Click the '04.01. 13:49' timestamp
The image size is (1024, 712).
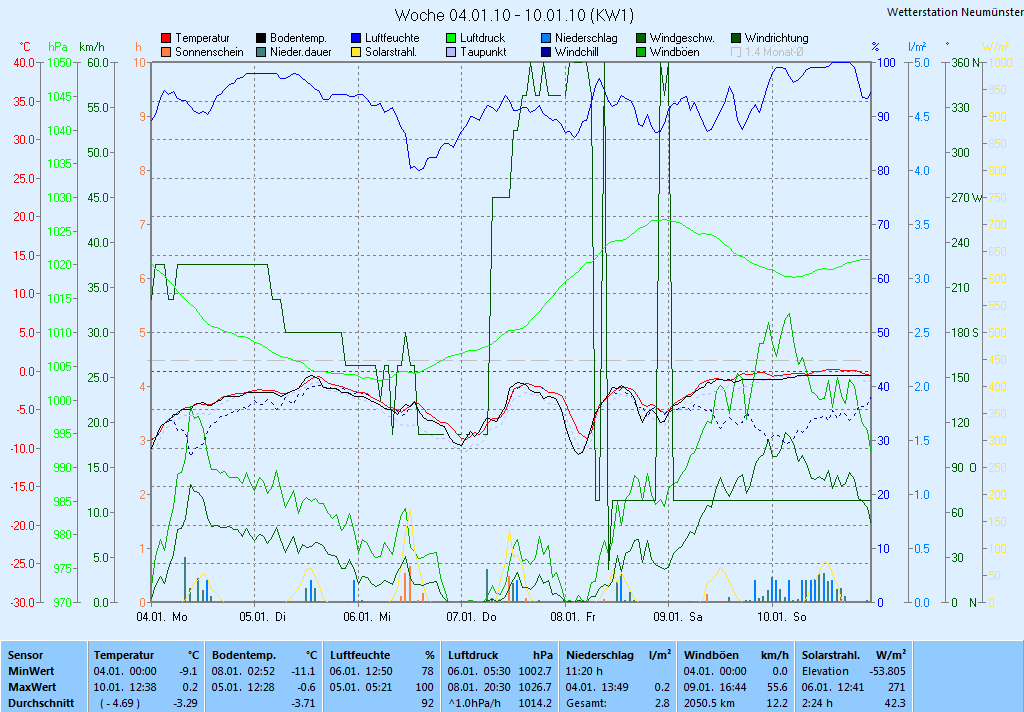tap(598, 688)
